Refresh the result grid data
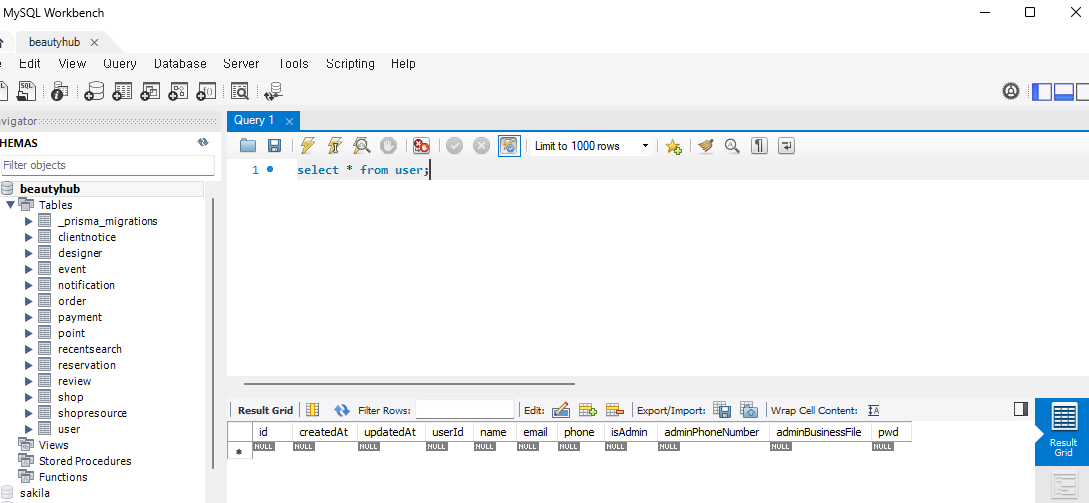This screenshot has width=1089, height=503. click(x=342, y=410)
